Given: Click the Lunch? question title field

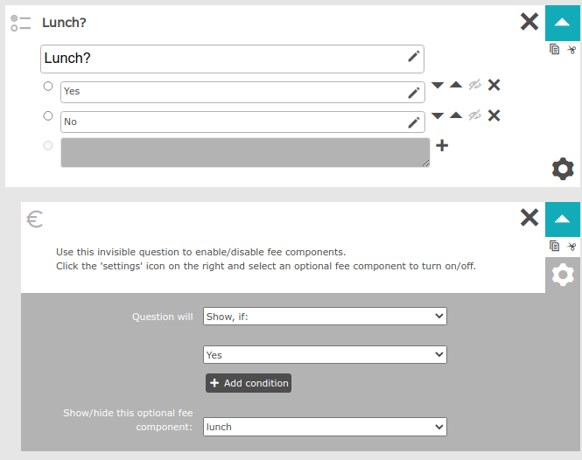Looking at the screenshot, I should (232, 59).
